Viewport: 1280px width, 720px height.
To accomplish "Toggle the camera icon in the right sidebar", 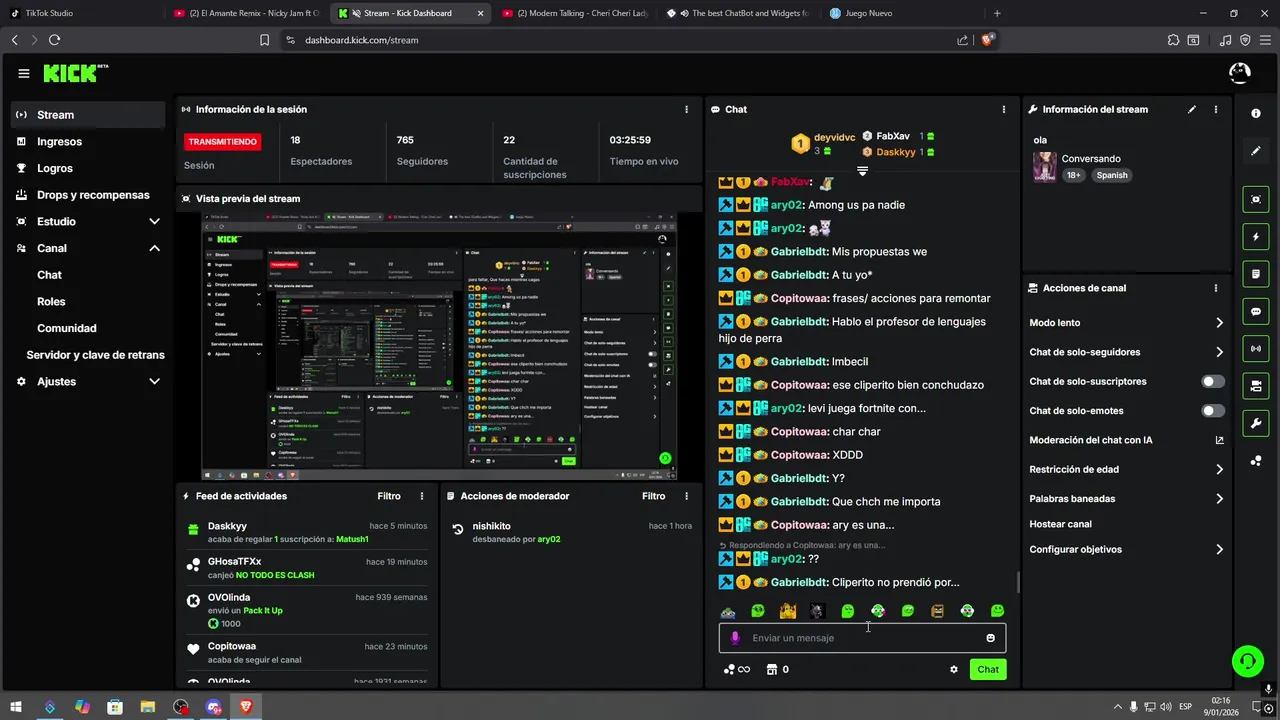I will [1256, 386].
